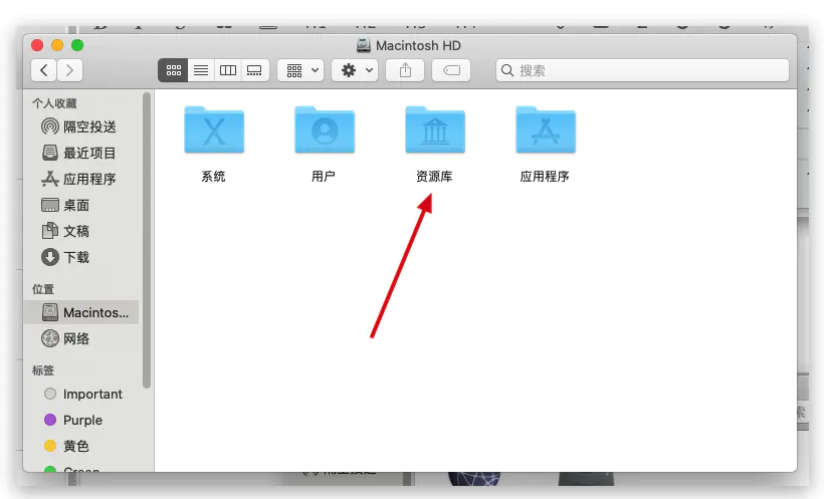Image resolution: width=824 pixels, height=499 pixels.
Task: Click the 位置 section header
Action: (x=43, y=289)
